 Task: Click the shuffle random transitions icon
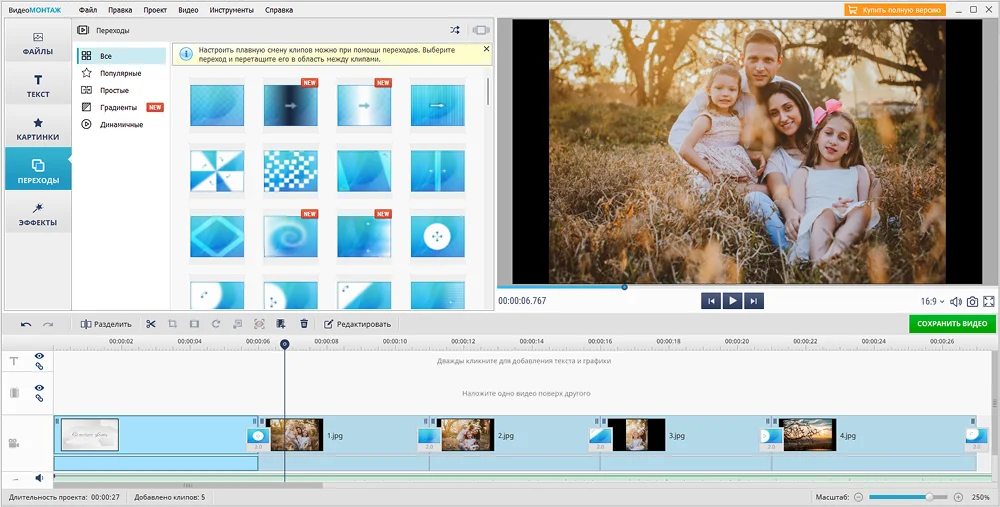point(456,30)
